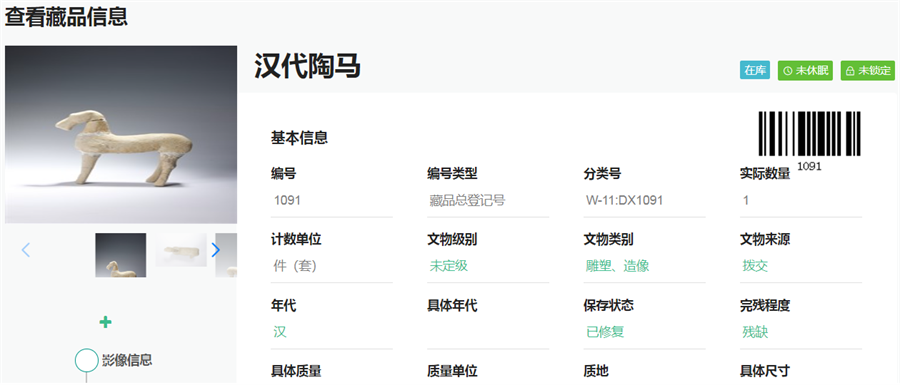Click the 在库 status badge

pos(755,71)
